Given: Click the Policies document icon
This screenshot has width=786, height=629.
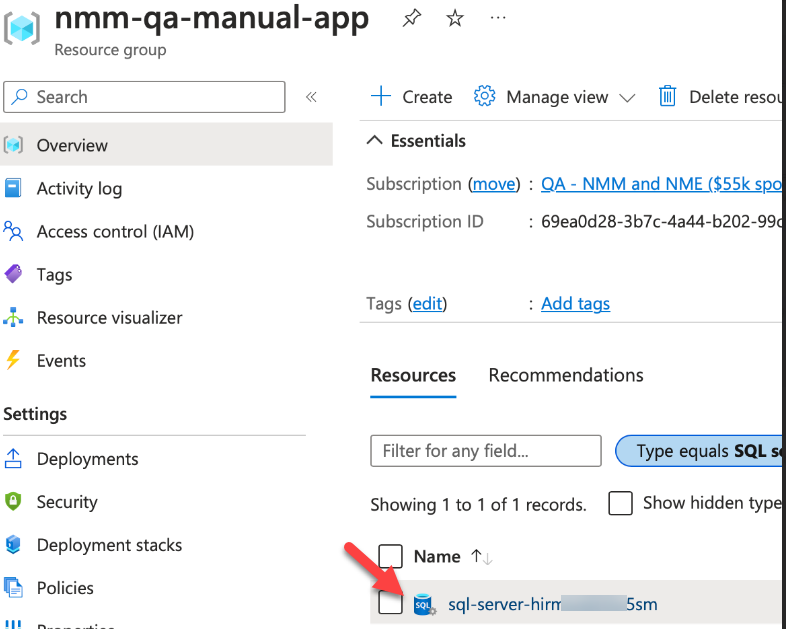Looking at the screenshot, I should (x=13, y=587).
